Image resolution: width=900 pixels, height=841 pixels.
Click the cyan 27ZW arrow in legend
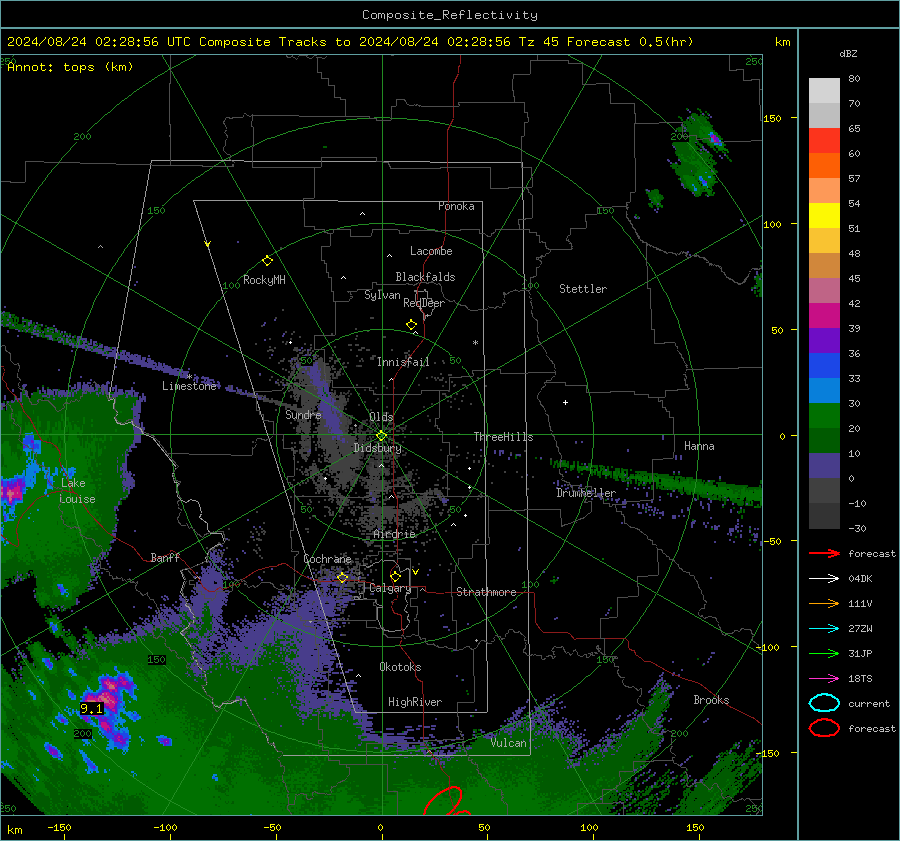(824, 628)
